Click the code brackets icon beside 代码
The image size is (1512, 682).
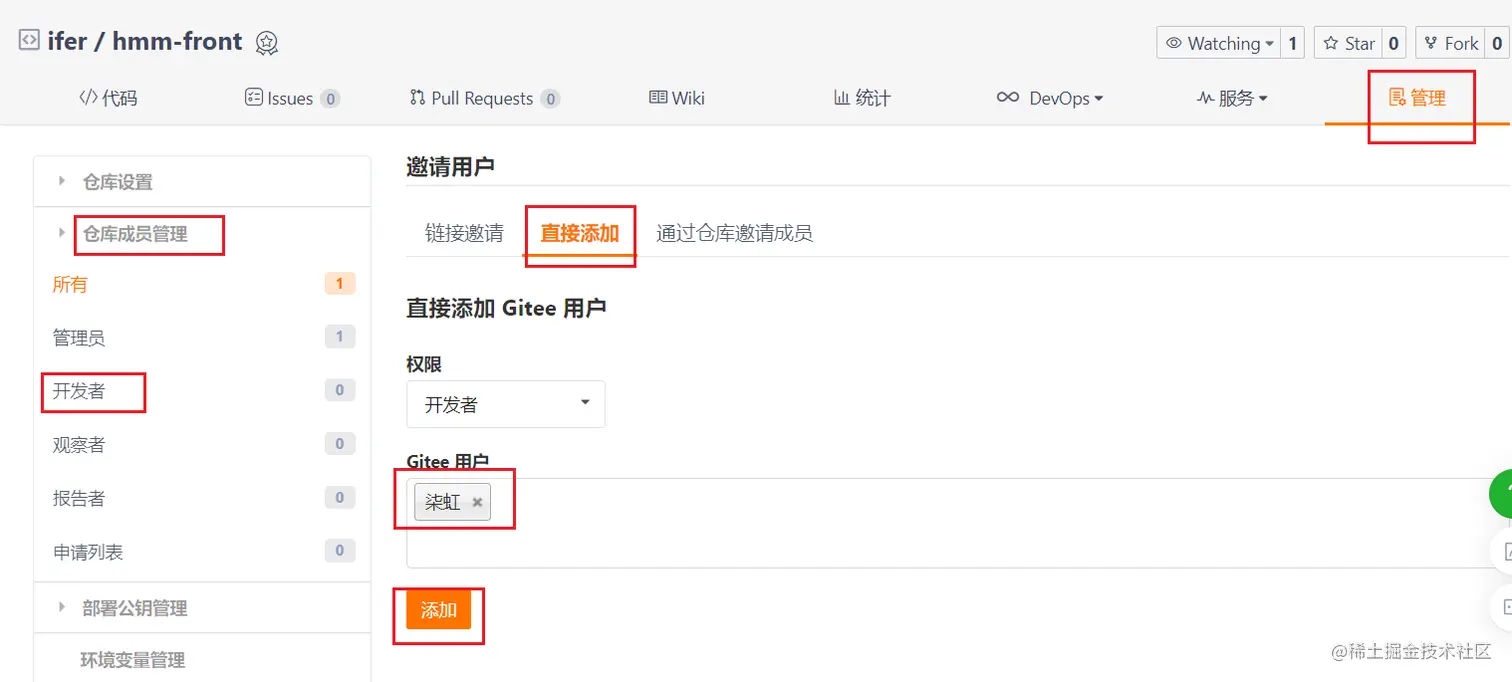click(88, 98)
